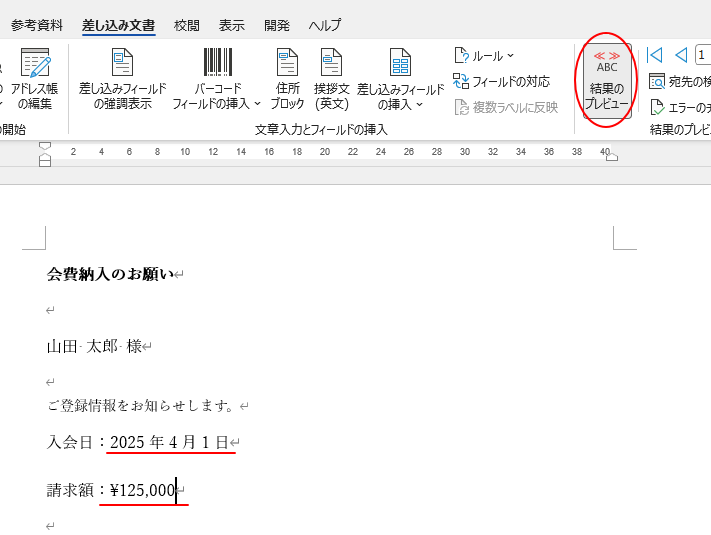The image size is (711, 535).
Task: Open the 参考資料 ribbon tab
Action: click(37, 25)
